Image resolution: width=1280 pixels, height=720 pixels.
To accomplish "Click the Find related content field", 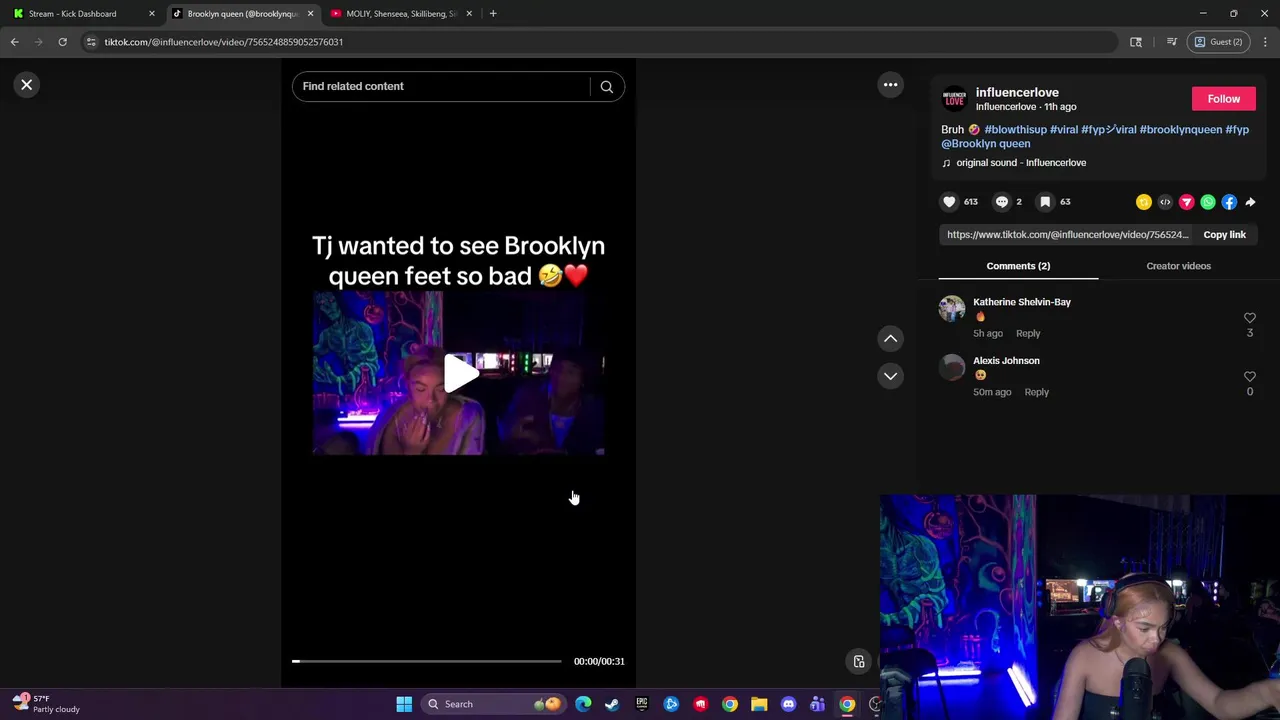I will point(440,86).
